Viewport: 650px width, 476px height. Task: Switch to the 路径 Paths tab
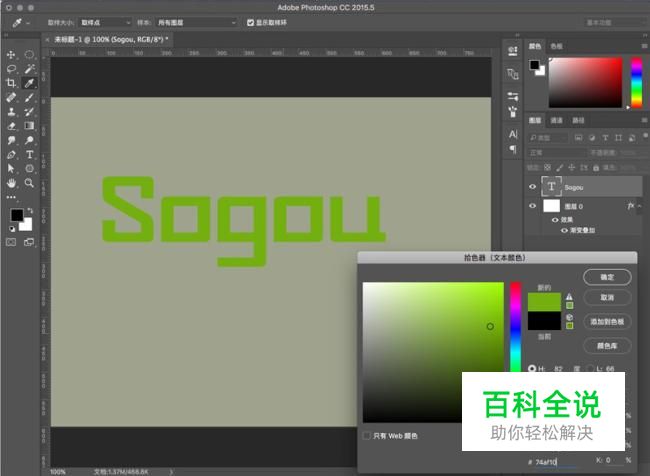(578, 120)
